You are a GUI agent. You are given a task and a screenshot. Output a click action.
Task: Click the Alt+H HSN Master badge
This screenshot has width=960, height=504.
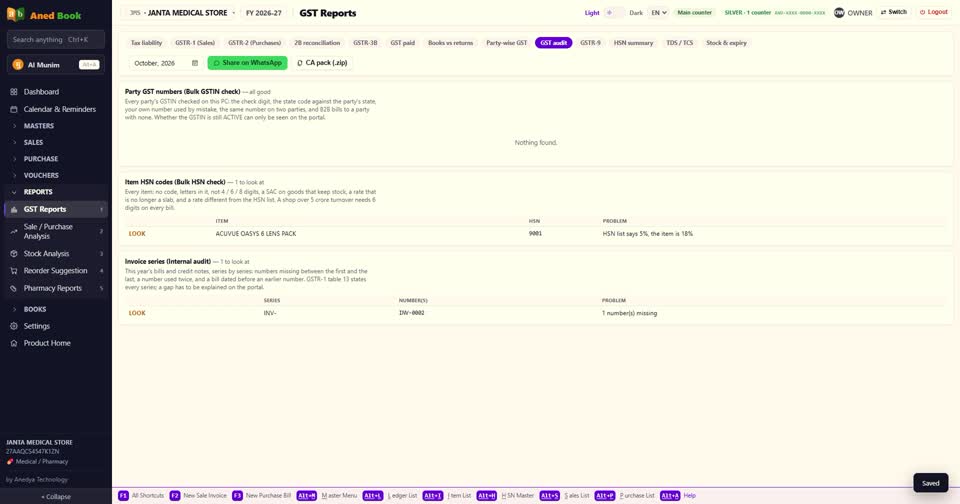coord(487,495)
